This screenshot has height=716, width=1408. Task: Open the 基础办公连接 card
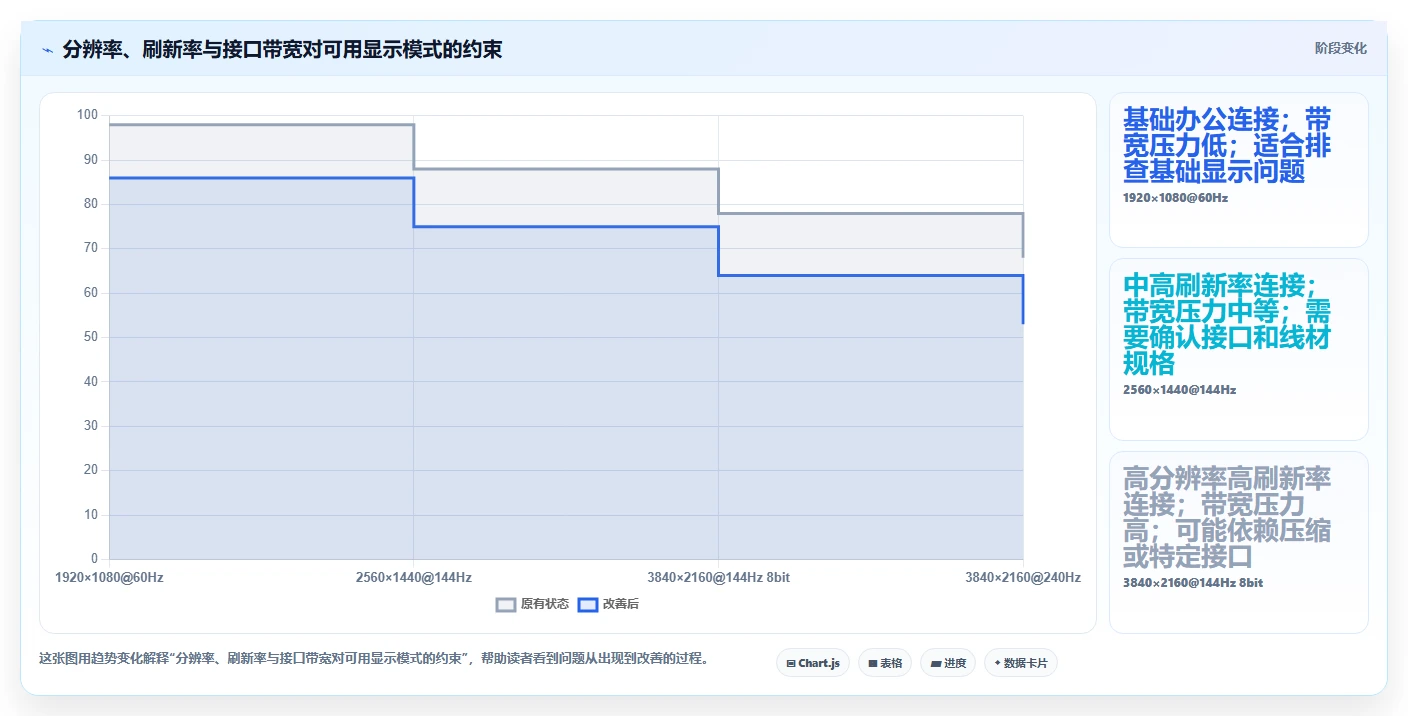point(1238,170)
